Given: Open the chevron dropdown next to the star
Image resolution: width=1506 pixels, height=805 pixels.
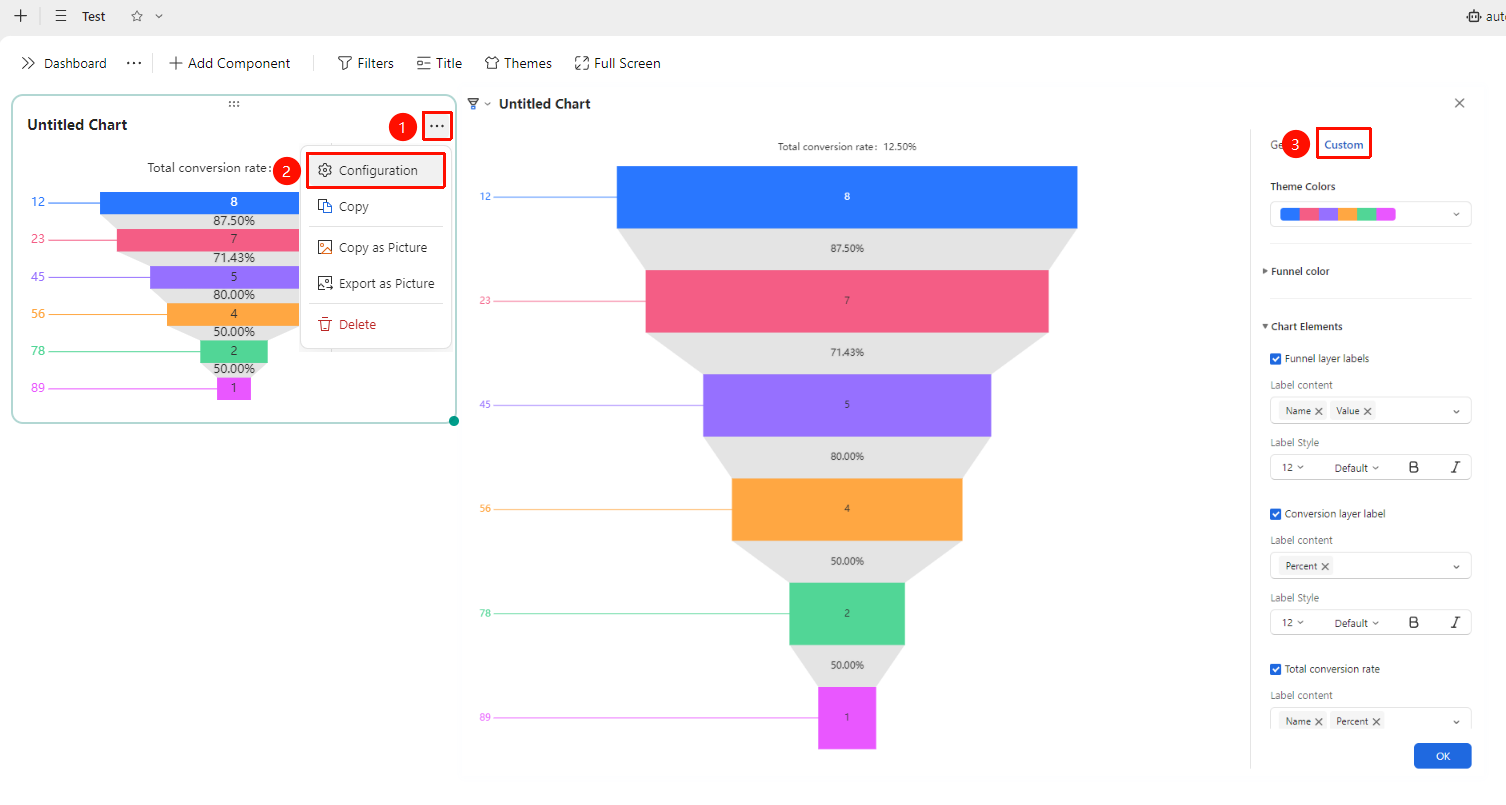Looking at the screenshot, I should pos(159,17).
